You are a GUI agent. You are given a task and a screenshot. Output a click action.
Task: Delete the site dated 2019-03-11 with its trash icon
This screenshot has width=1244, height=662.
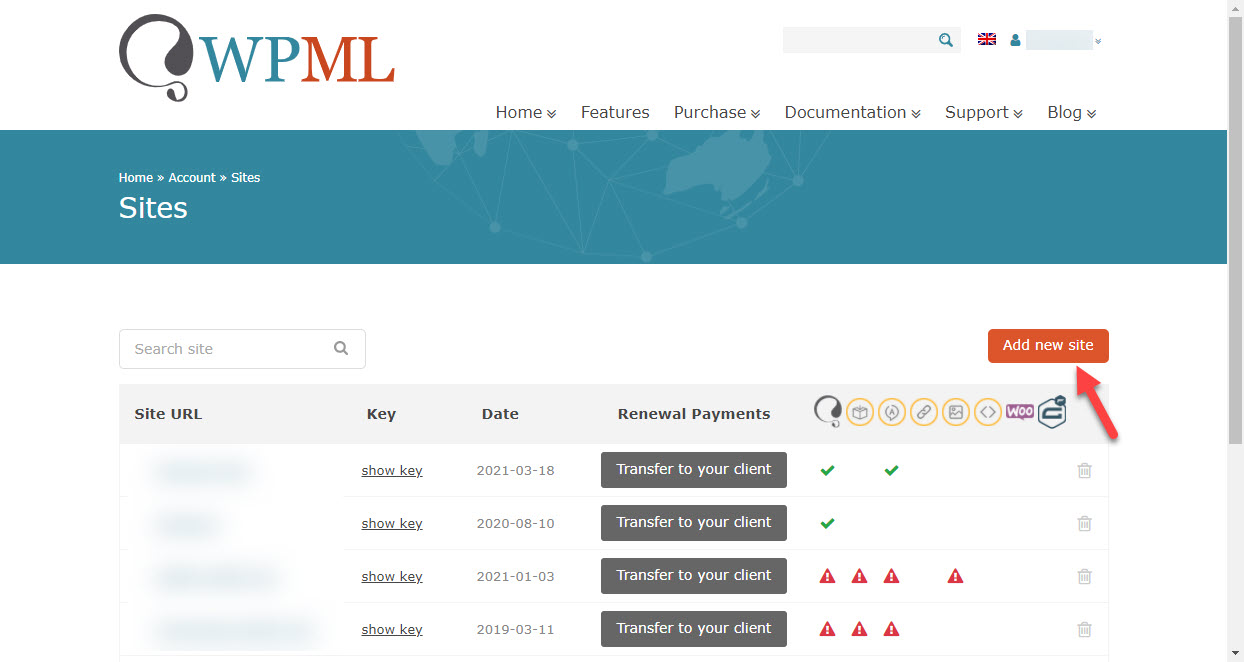(1084, 629)
